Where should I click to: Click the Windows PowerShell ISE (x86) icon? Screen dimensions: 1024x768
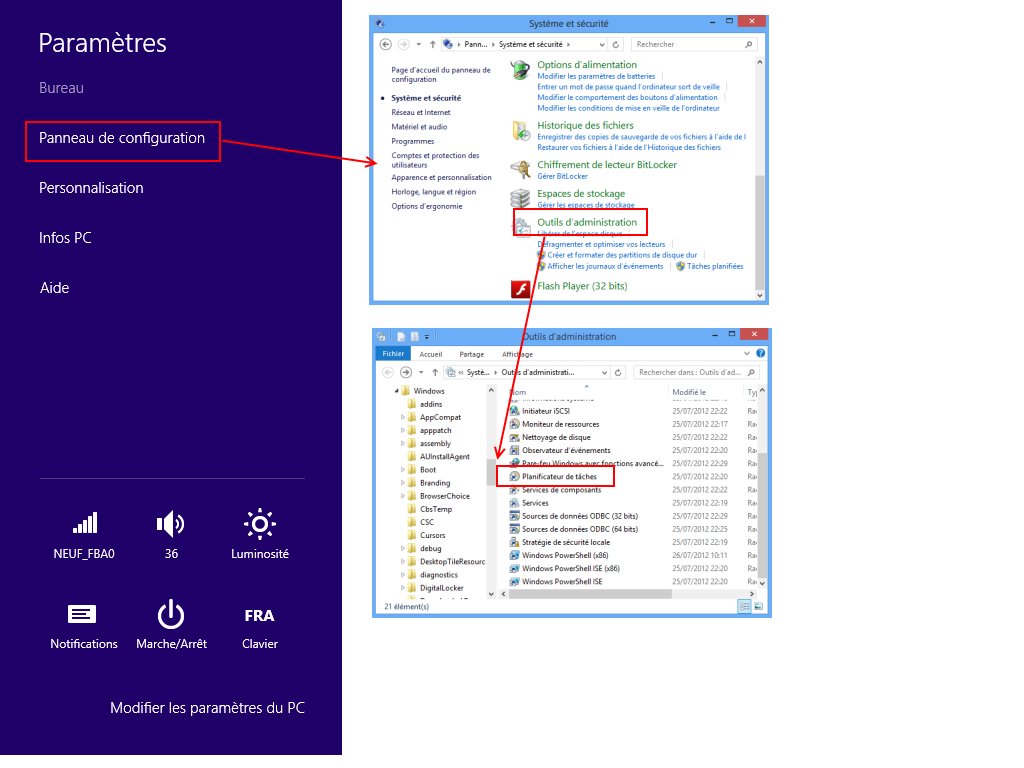515,568
